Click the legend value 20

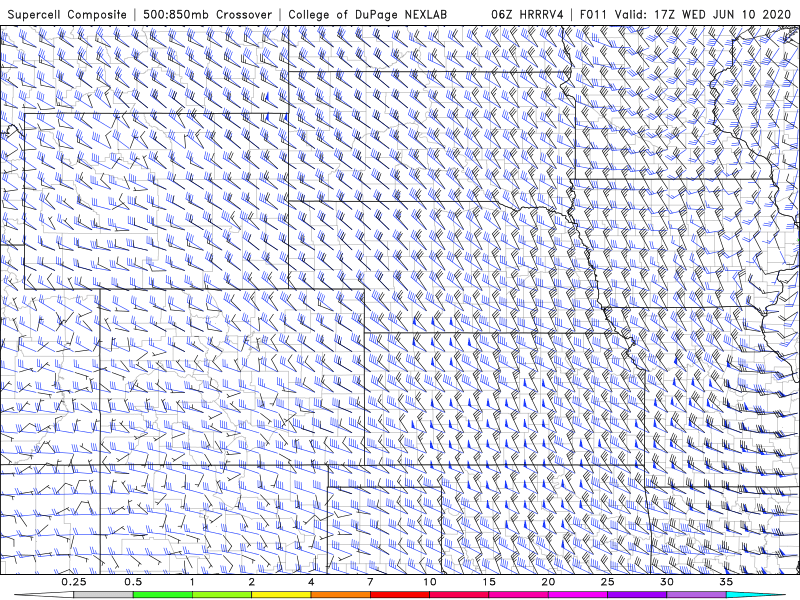[548, 582]
